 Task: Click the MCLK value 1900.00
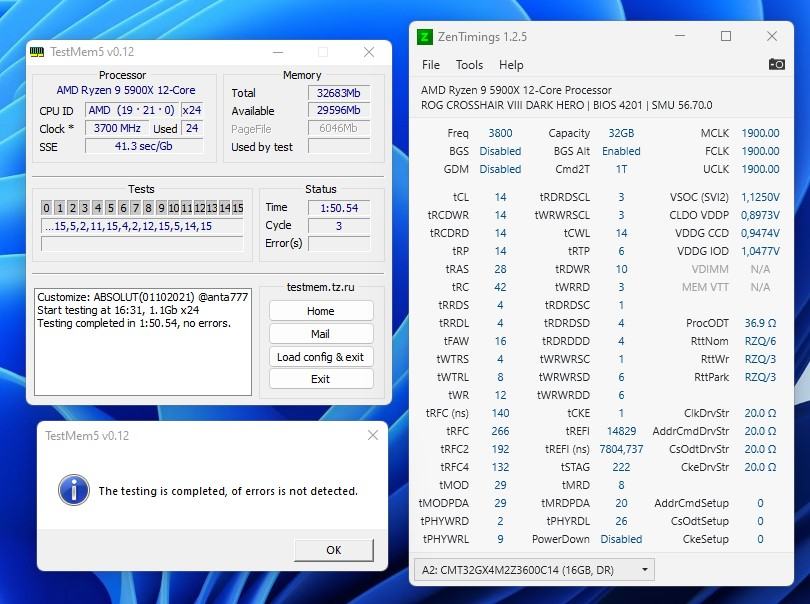click(x=760, y=133)
